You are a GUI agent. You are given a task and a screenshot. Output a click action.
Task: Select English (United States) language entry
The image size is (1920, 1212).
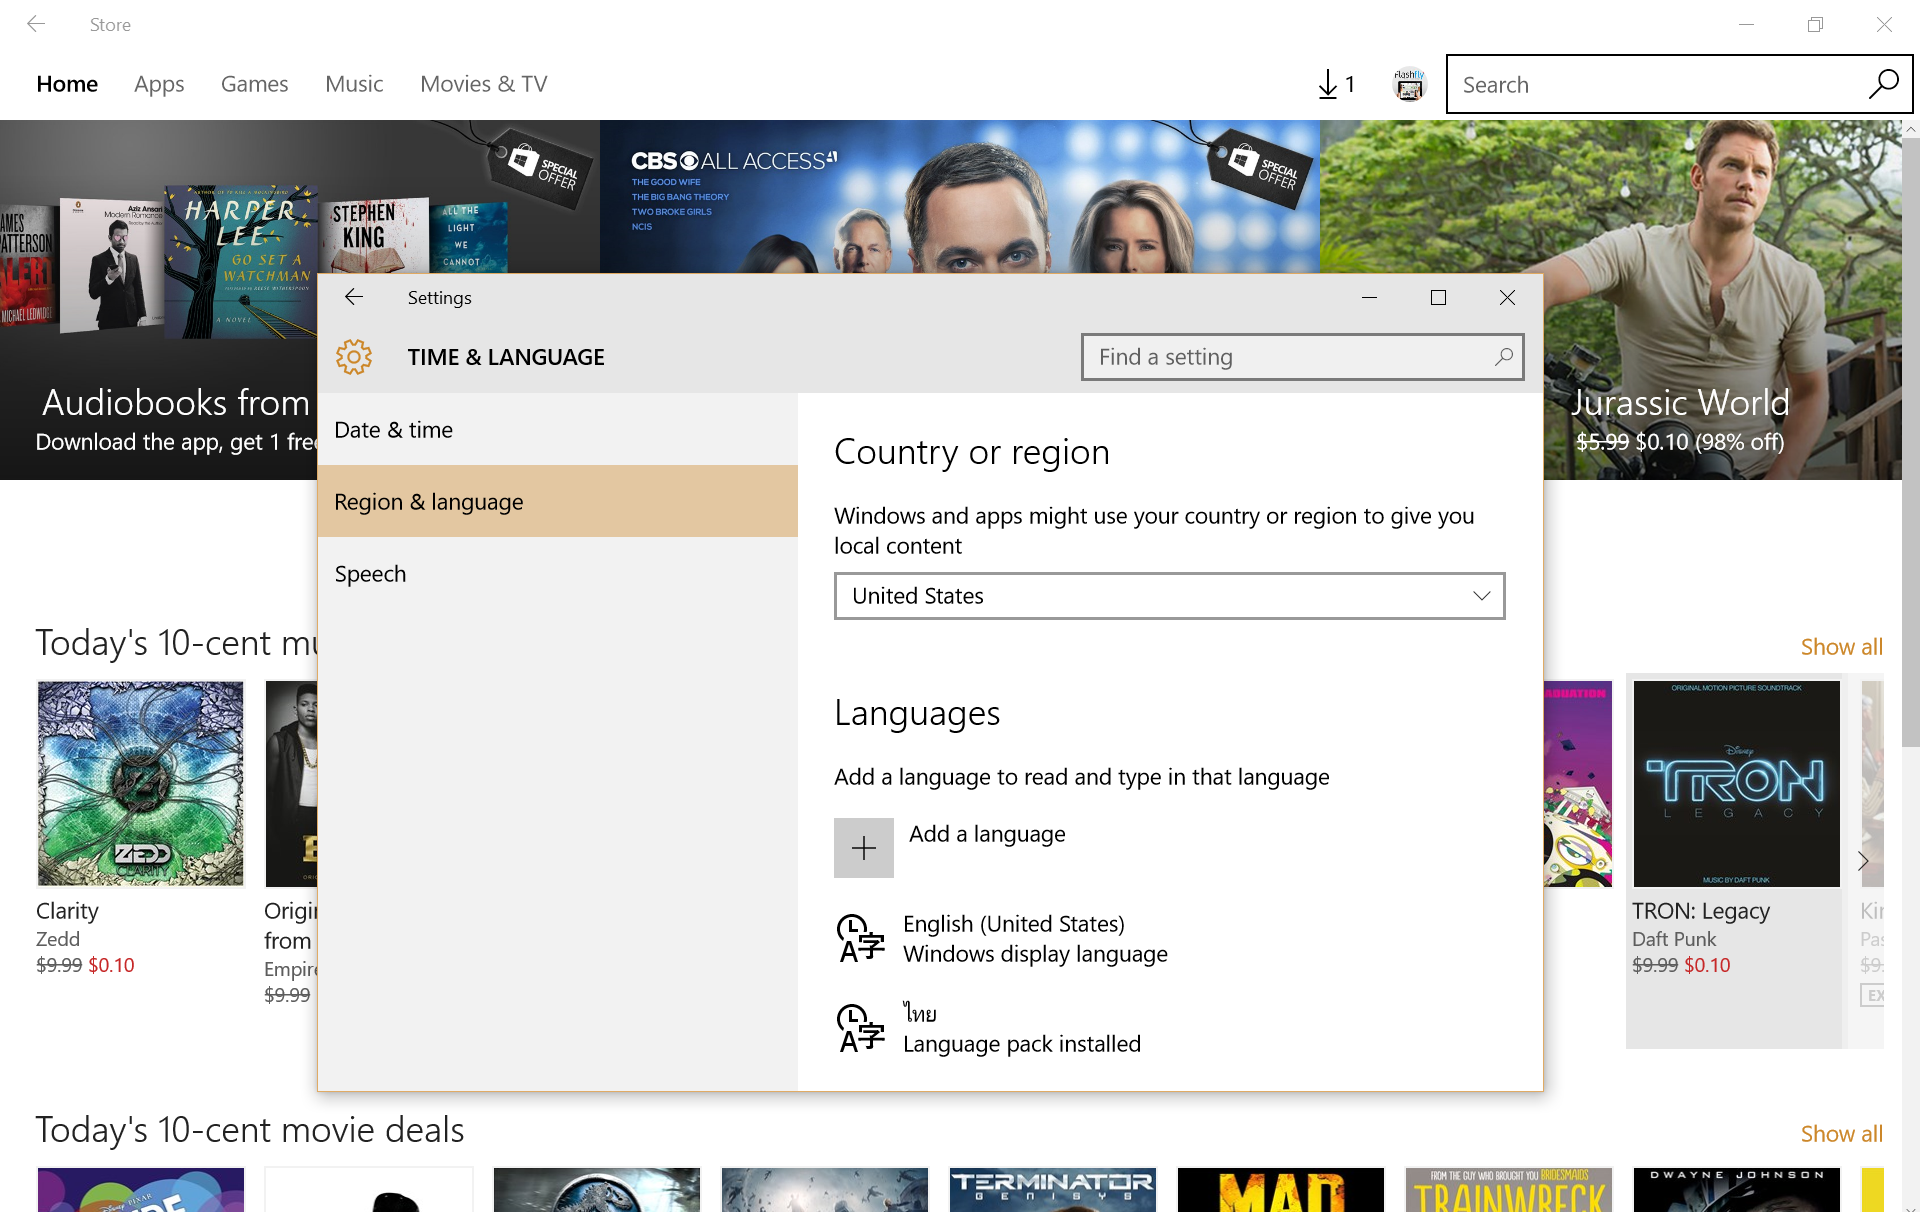[x=1014, y=938]
